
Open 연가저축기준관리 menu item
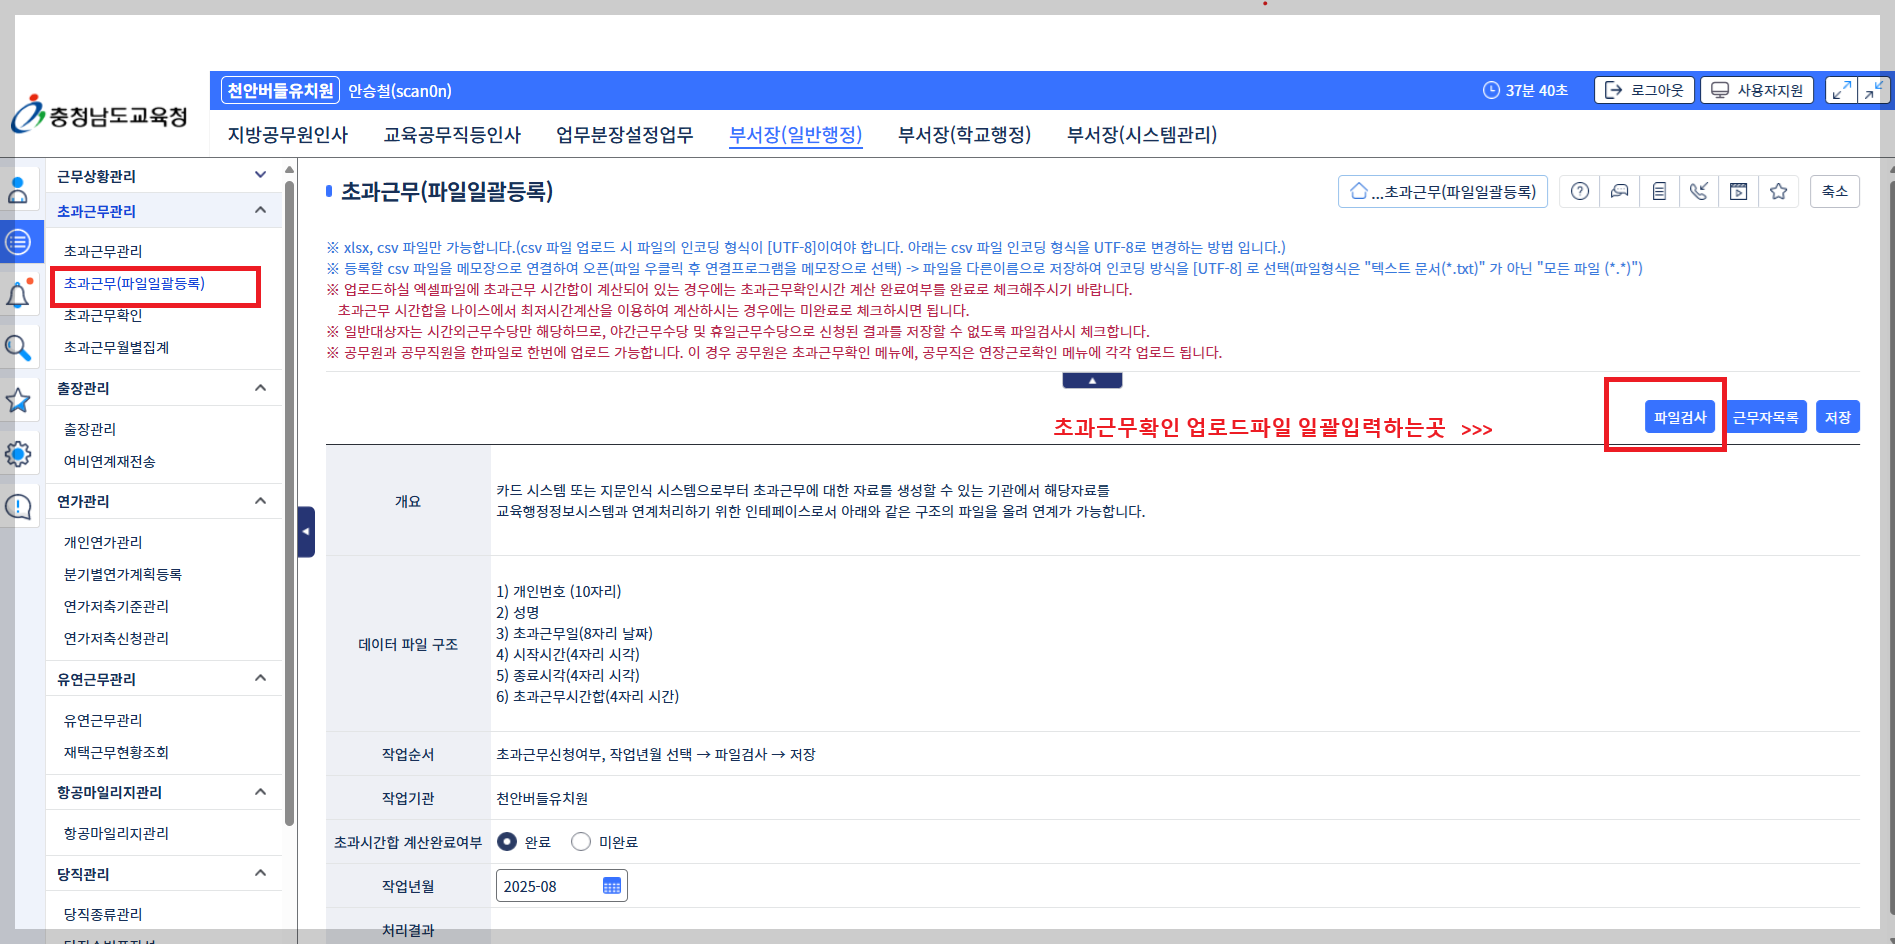coord(116,606)
